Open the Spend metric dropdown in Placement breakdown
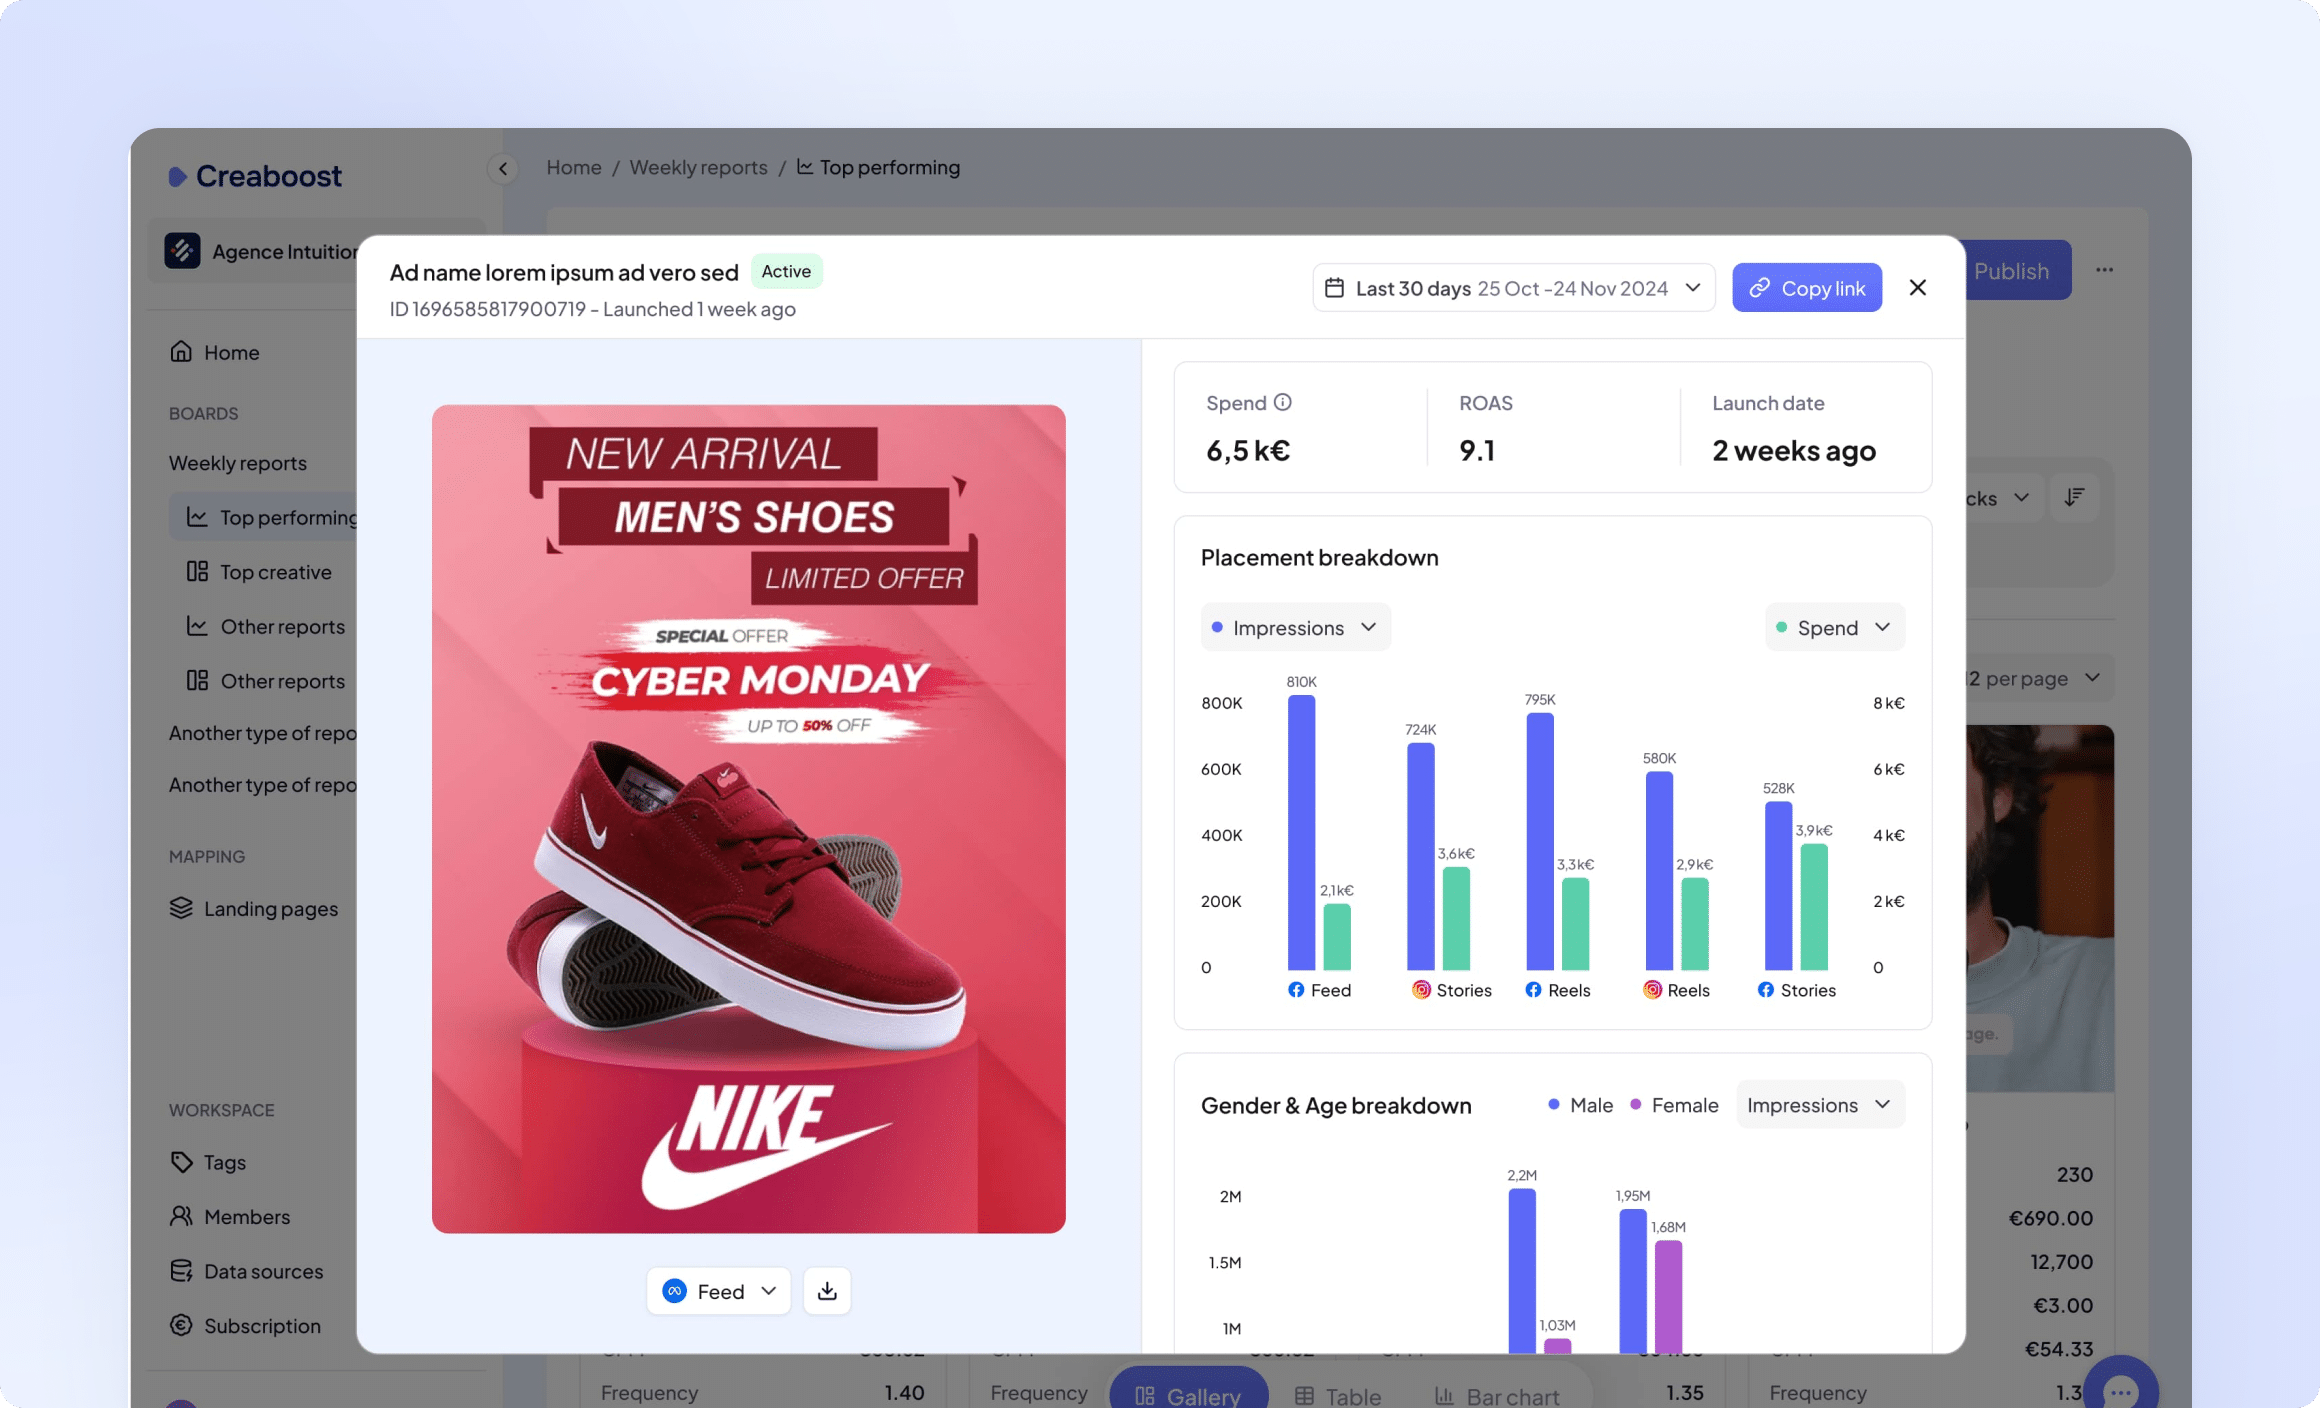Image resolution: width=2320 pixels, height=1408 pixels. [1834, 627]
